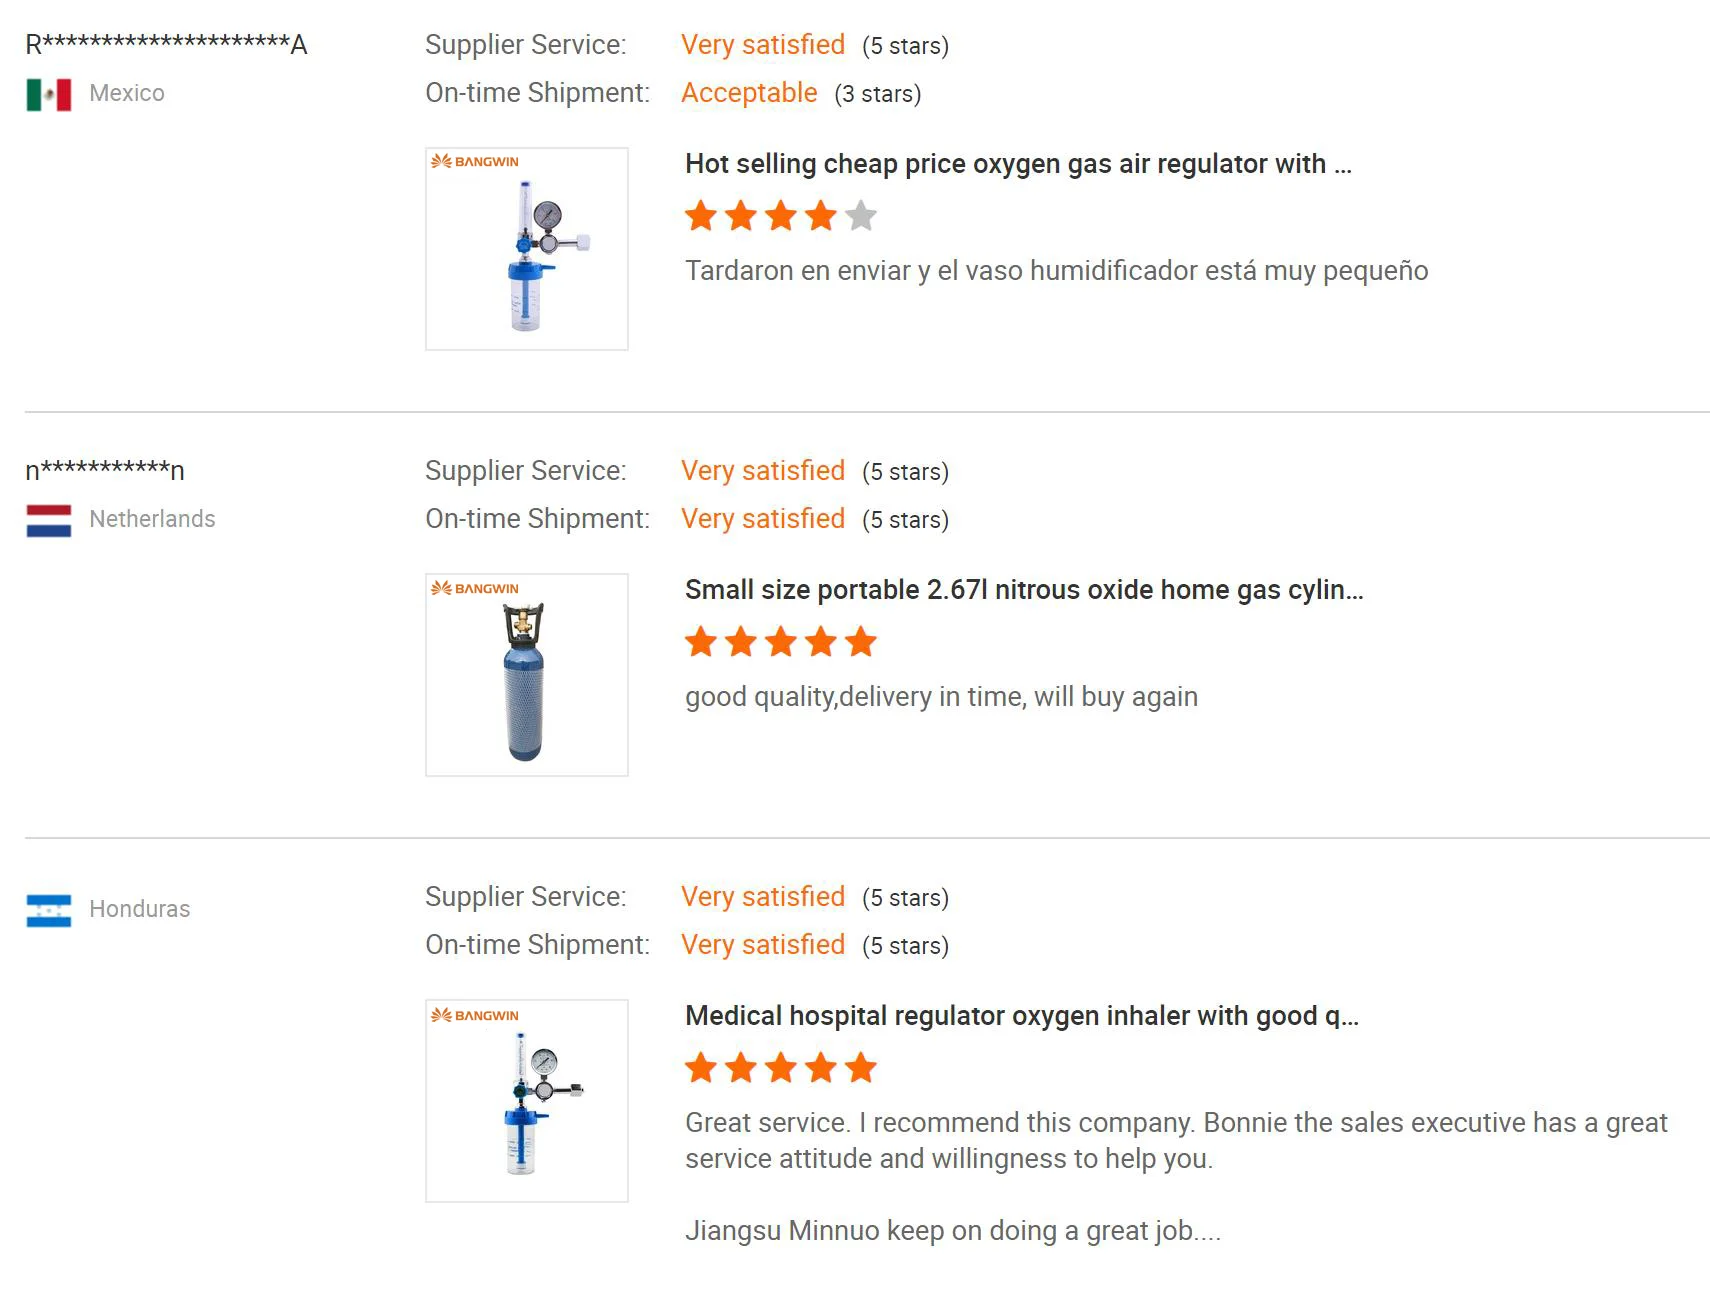
Task: Click the last star of the Honduras review
Action: (860, 1068)
